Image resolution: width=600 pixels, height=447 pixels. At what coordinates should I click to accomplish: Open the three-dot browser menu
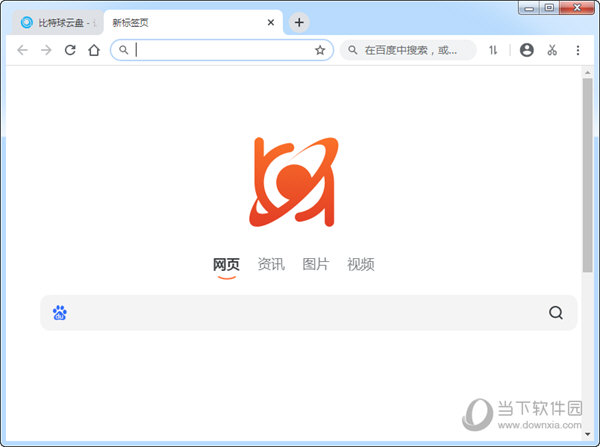[x=578, y=50]
